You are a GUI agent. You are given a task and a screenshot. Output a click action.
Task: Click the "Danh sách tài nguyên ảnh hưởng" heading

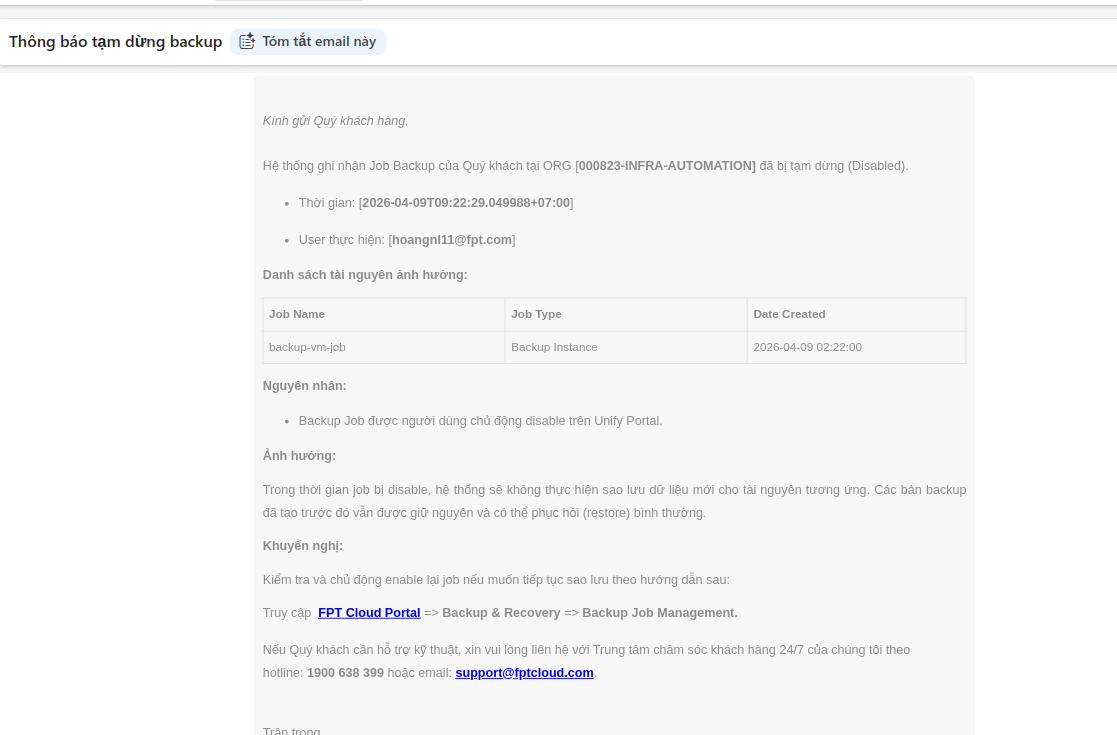[365, 275]
